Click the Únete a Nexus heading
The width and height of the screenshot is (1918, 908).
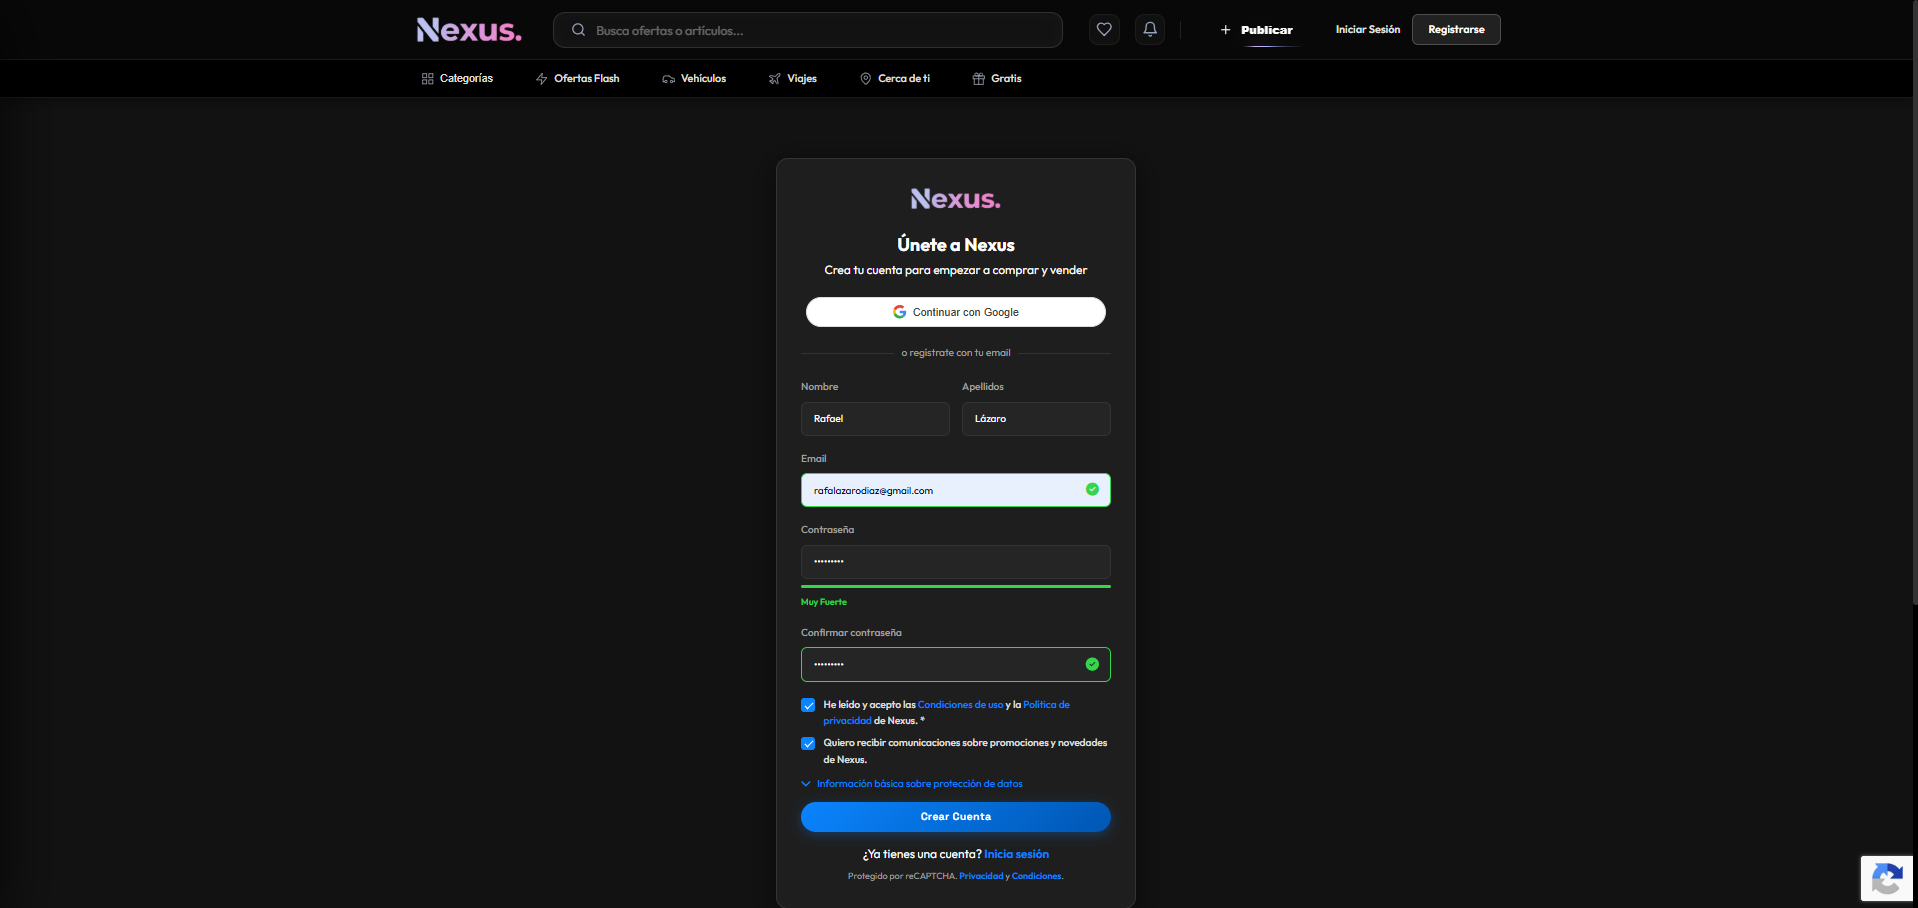point(956,245)
